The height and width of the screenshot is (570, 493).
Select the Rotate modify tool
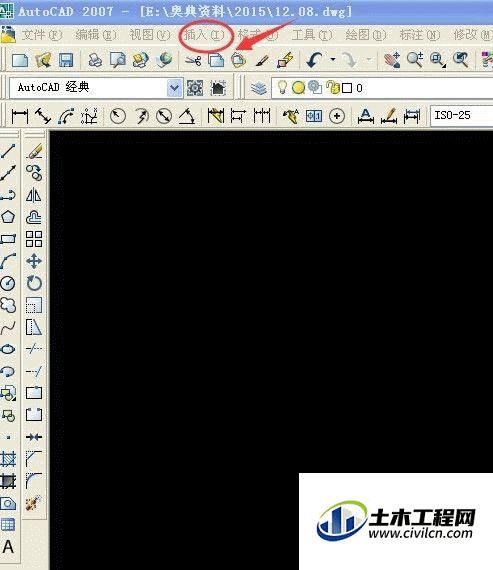pos(34,283)
